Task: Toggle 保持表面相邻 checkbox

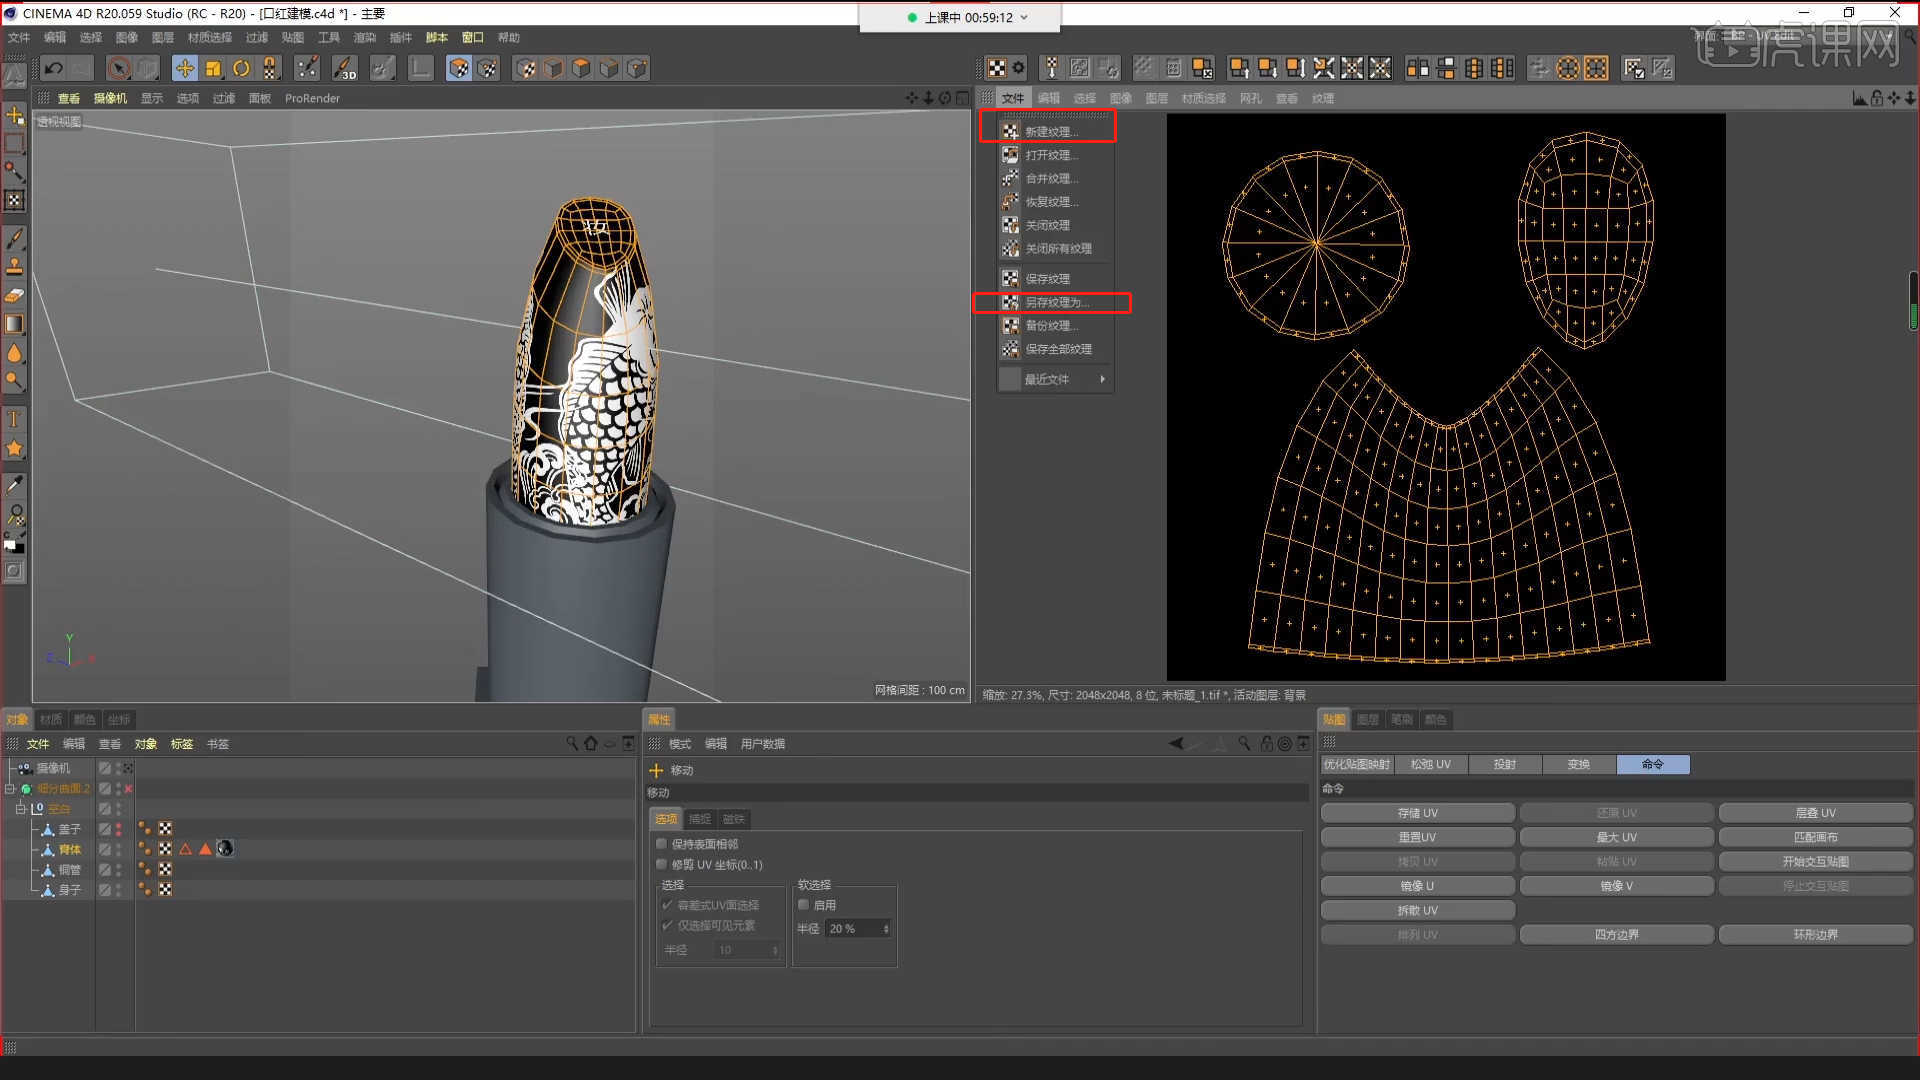Action: [x=661, y=844]
